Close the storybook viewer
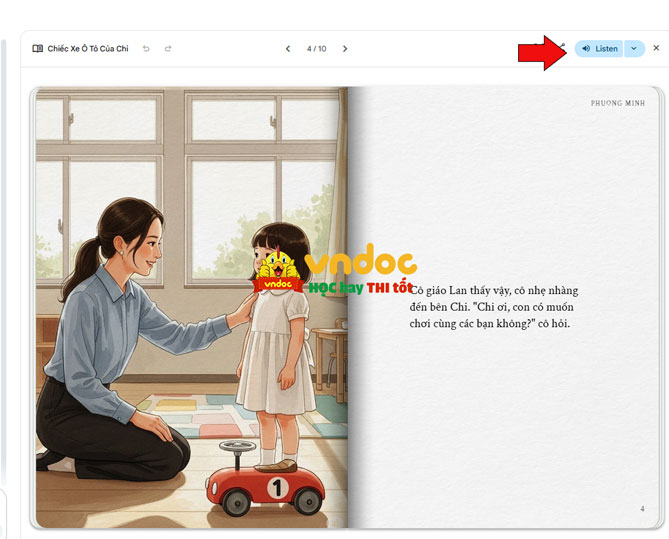The width and height of the screenshot is (669, 539). 656,48
